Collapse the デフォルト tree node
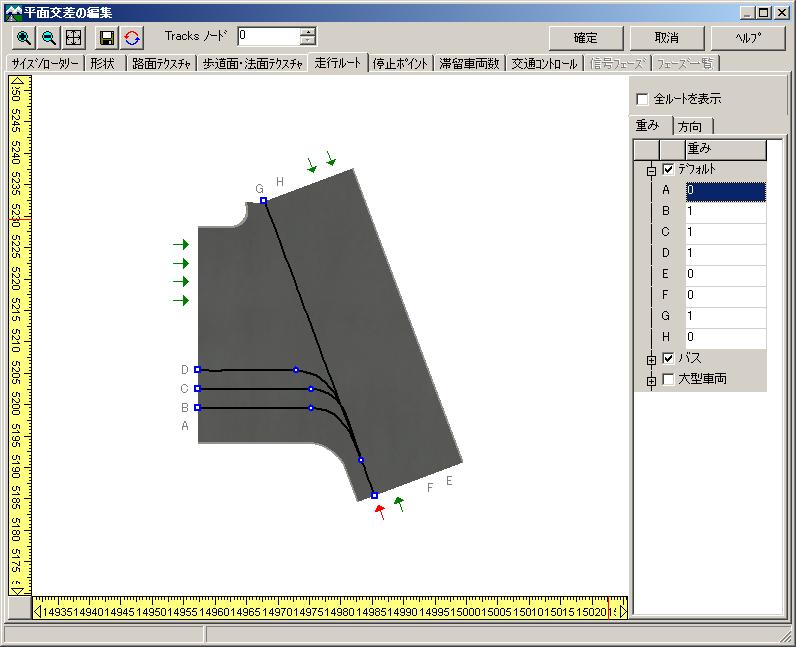Image resolution: width=796 pixels, height=647 pixels. pos(651,171)
